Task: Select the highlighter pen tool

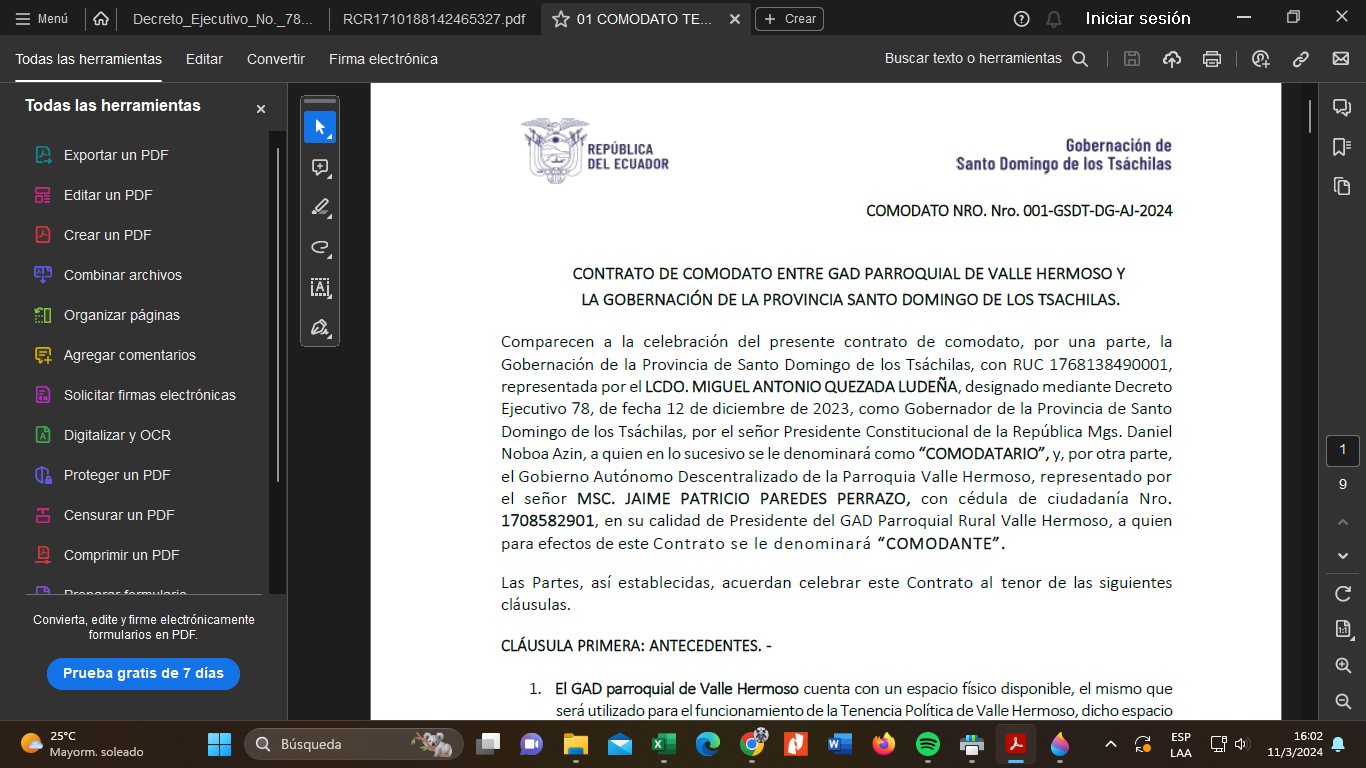Action: click(320, 208)
